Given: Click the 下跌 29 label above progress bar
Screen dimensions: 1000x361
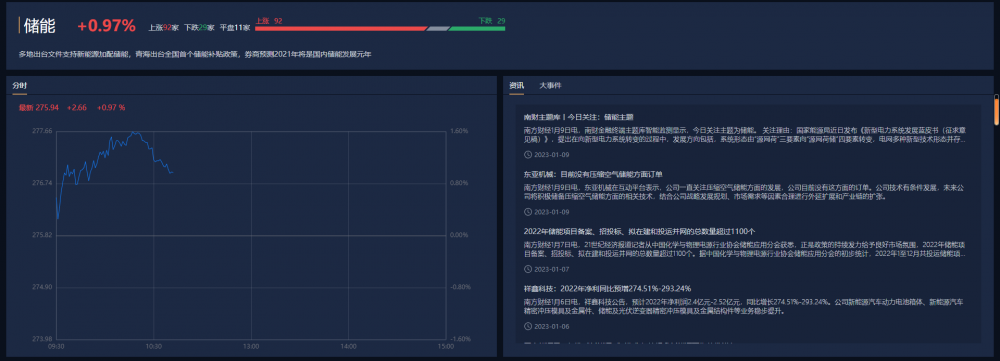Looking at the screenshot, I should click(492, 21).
